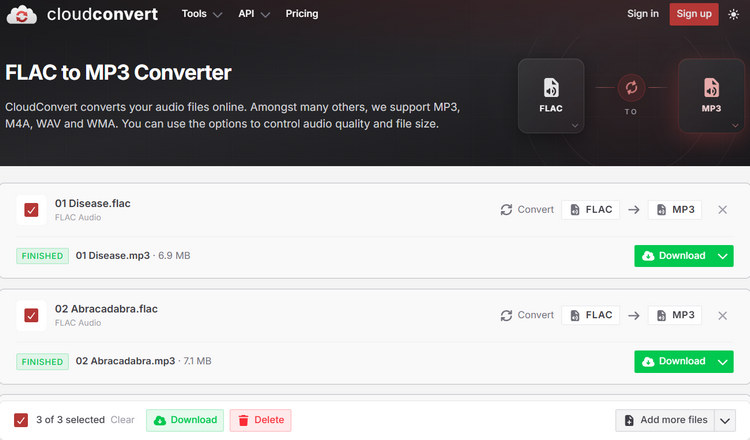Expand download options arrow for 01 Disease.mp3
Viewport: 750px width, 440px height.
(x=723, y=256)
